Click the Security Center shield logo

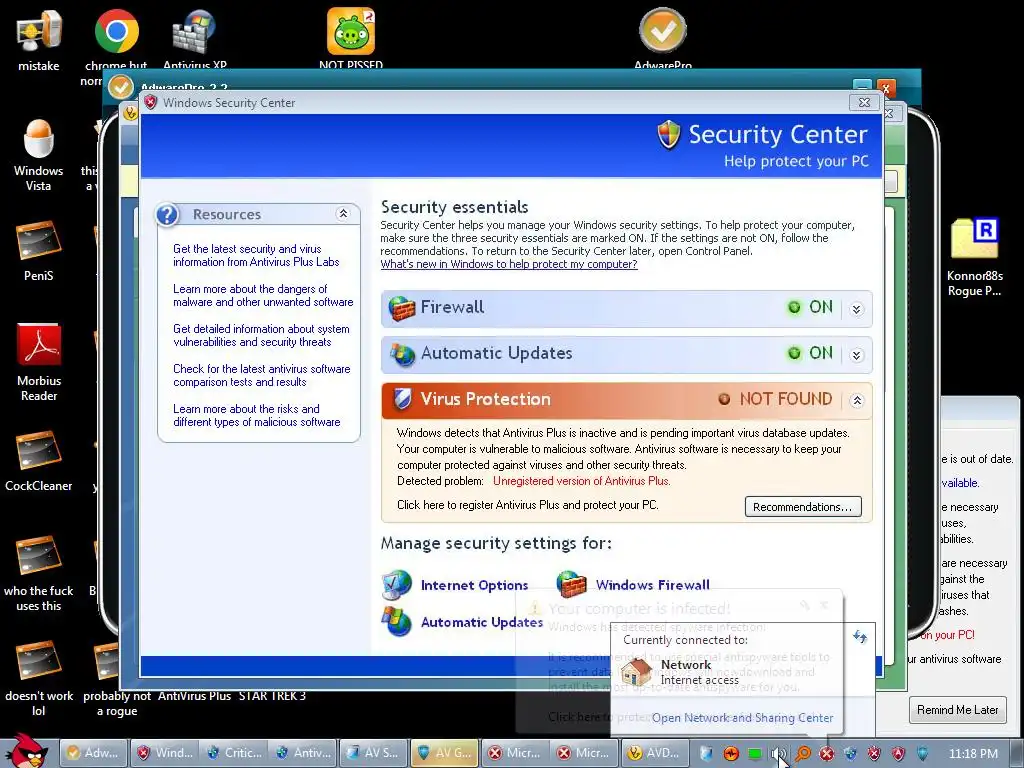669,135
